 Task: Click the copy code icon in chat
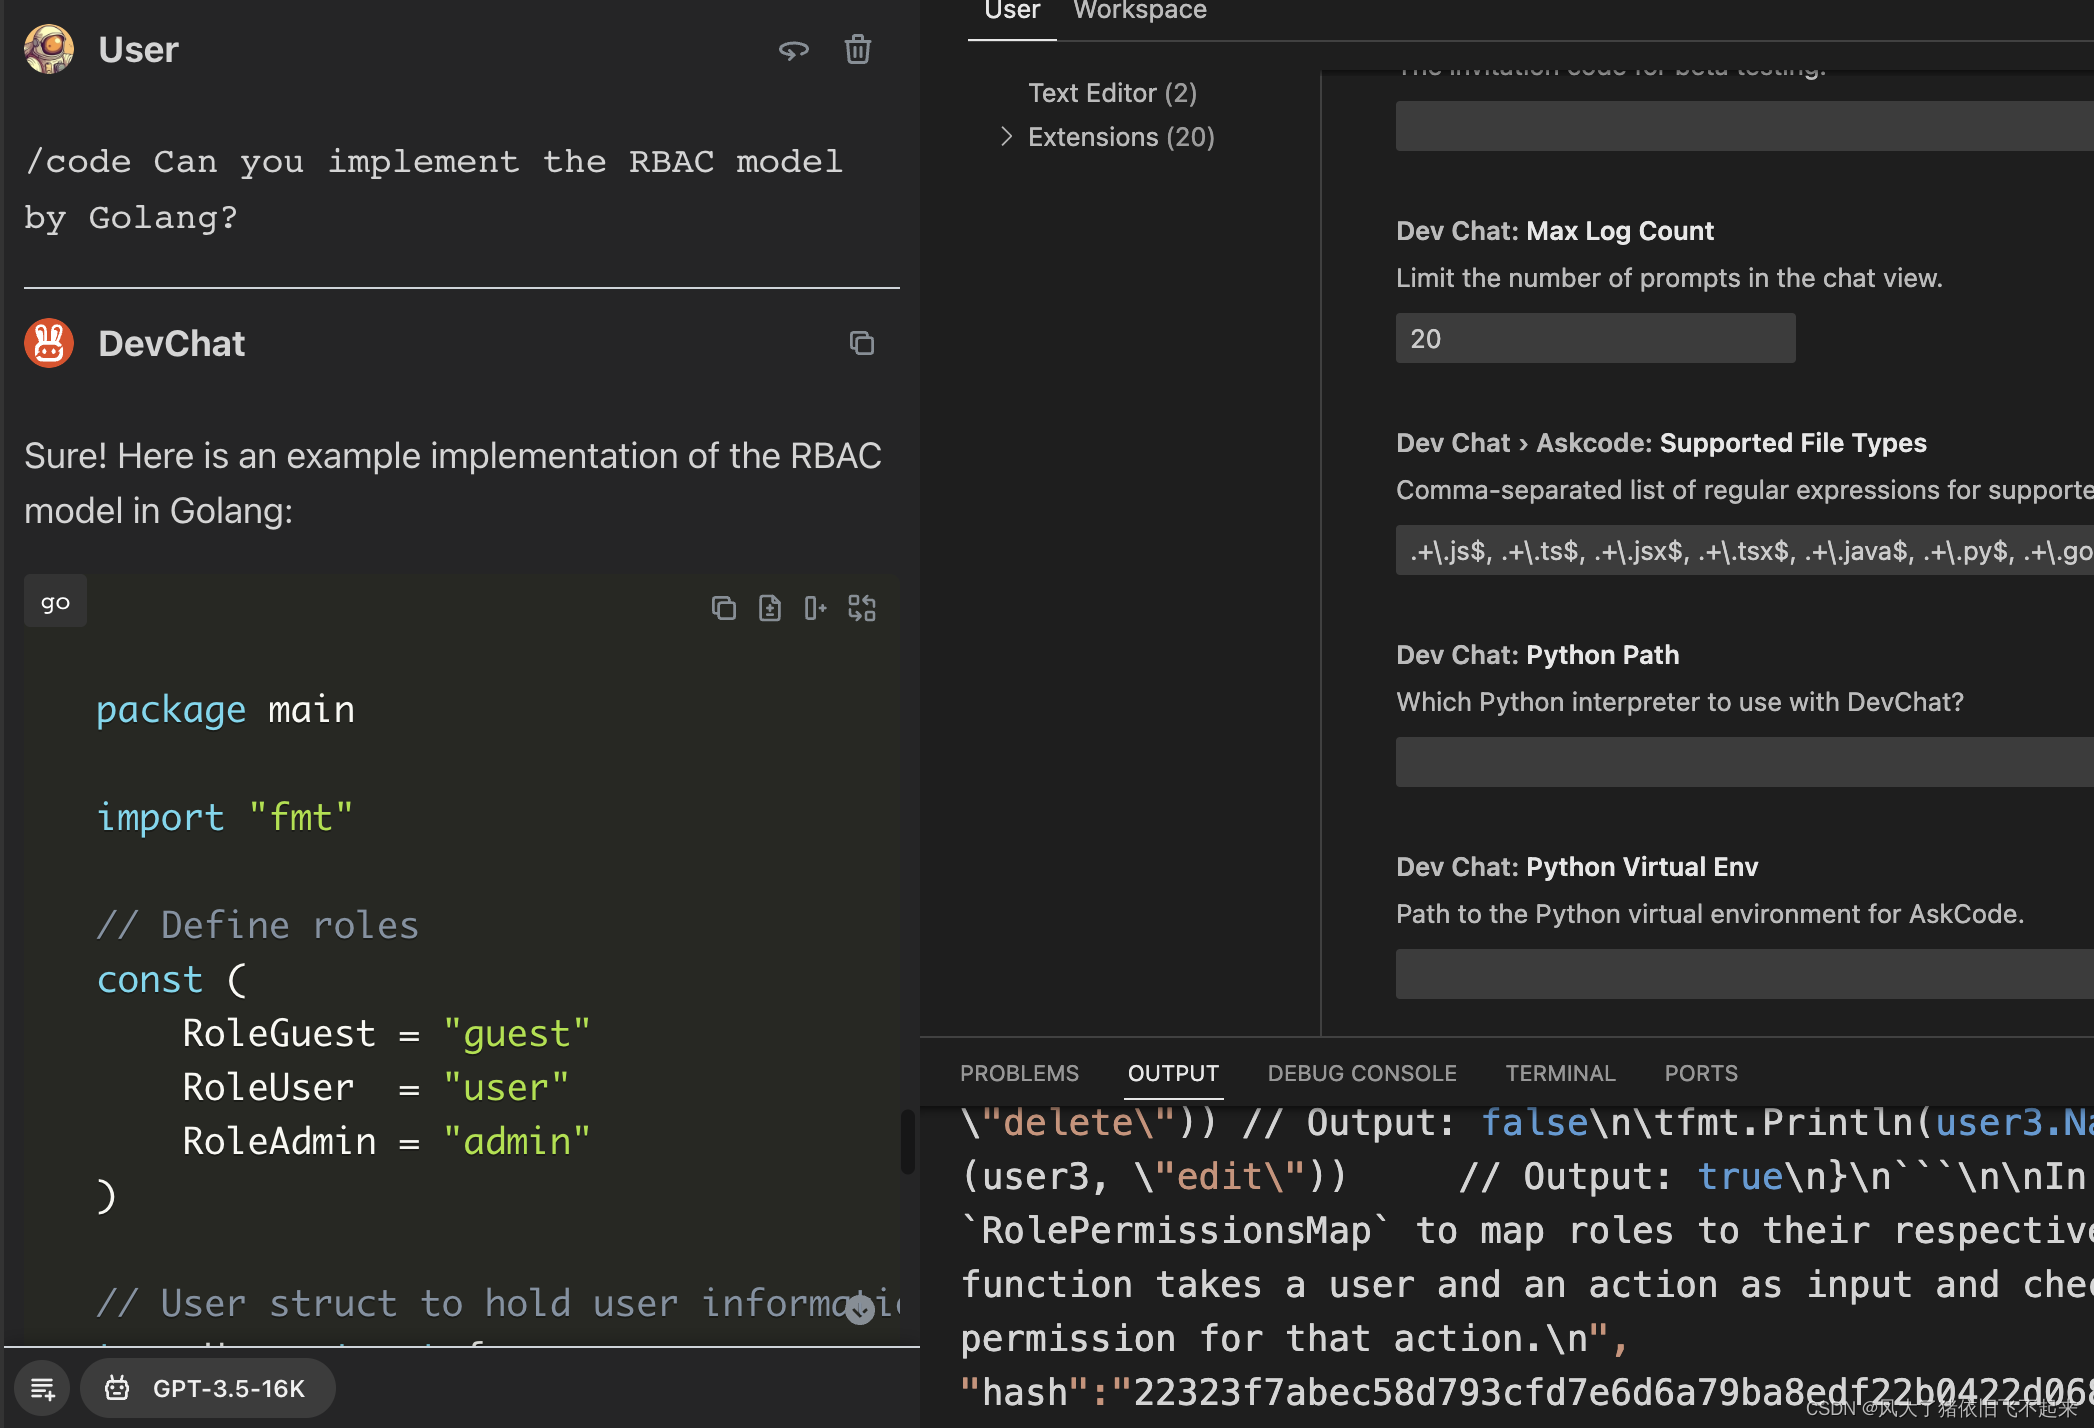tap(721, 607)
